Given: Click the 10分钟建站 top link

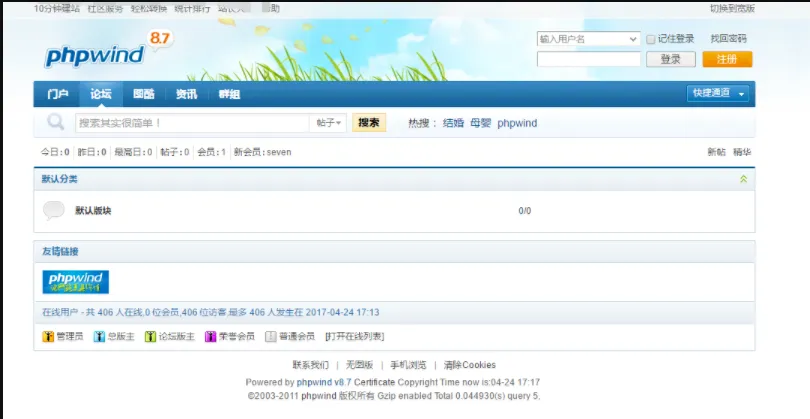Looking at the screenshot, I should coord(57,8).
